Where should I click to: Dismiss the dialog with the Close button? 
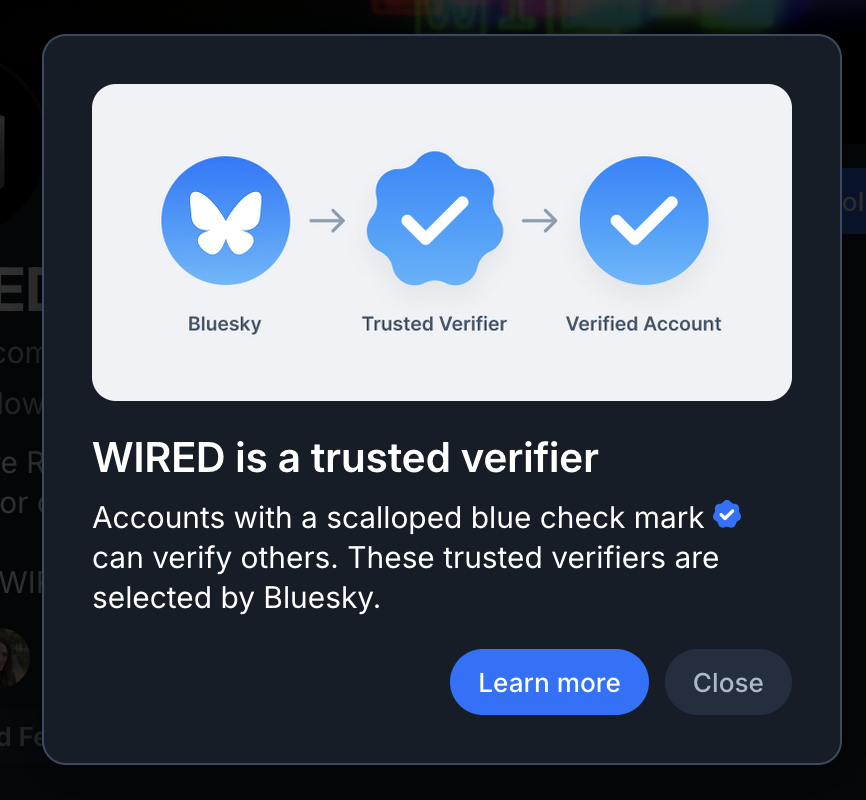[x=727, y=683]
